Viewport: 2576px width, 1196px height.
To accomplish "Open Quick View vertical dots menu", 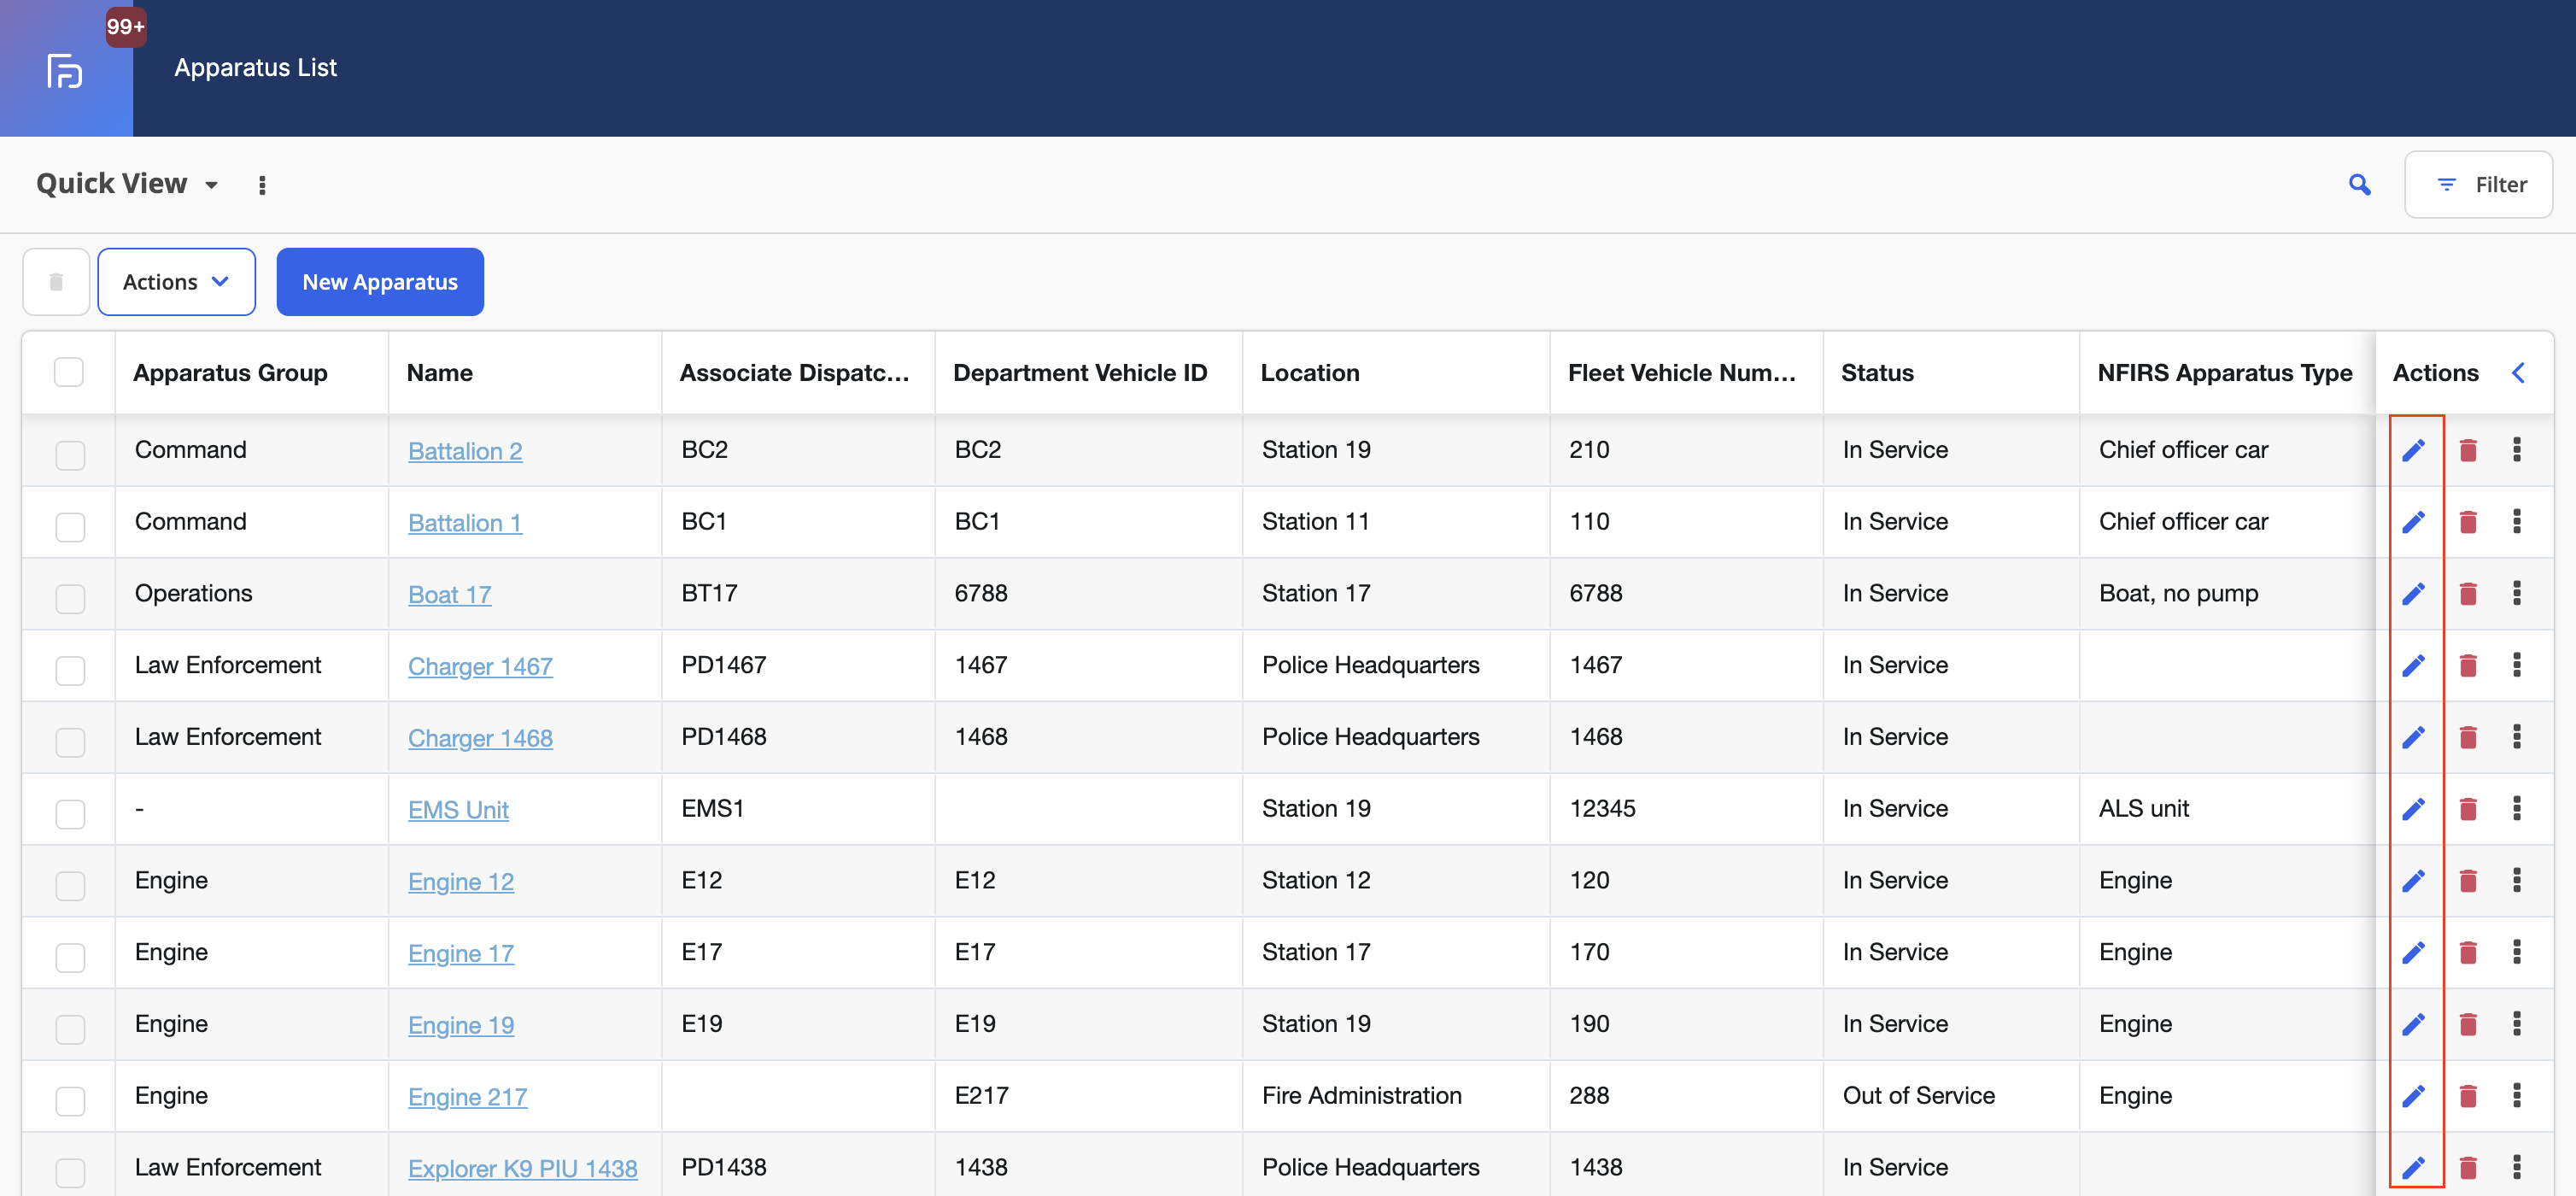I will tap(262, 185).
